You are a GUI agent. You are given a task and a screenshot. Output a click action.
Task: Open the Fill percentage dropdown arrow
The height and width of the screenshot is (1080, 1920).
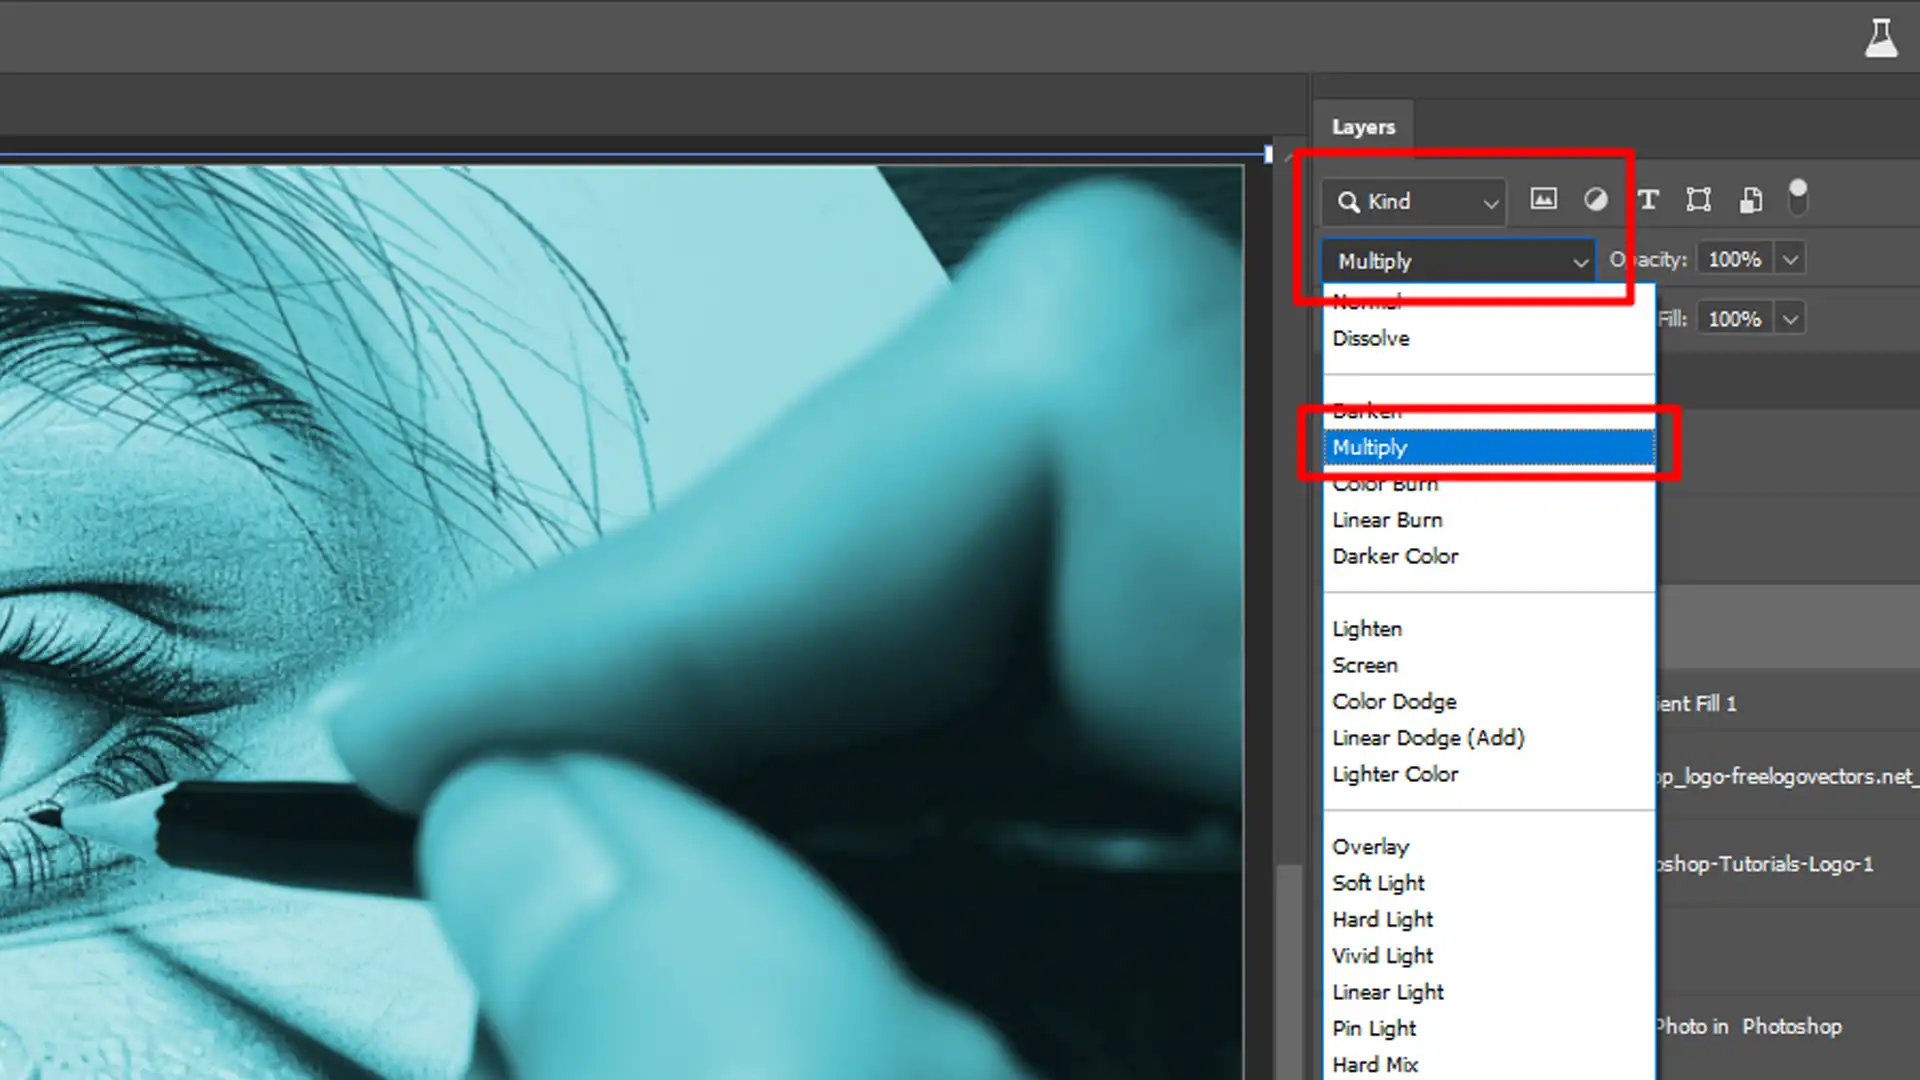(x=1789, y=318)
